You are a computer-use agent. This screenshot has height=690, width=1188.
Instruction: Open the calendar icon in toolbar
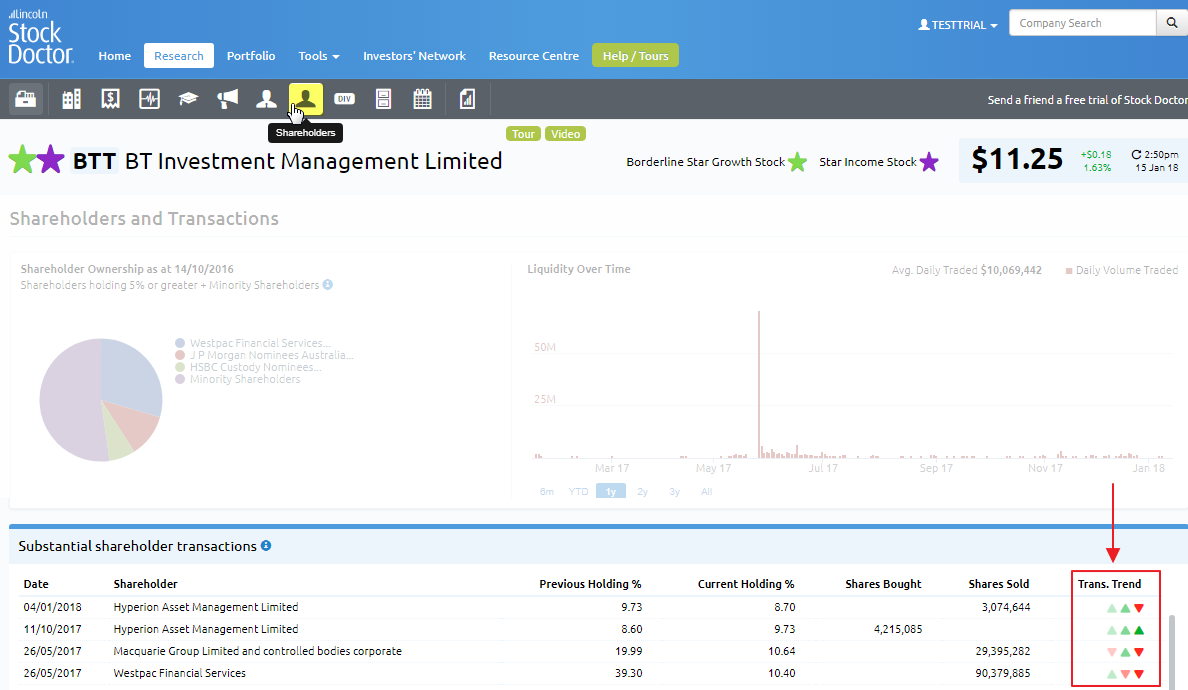423,99
